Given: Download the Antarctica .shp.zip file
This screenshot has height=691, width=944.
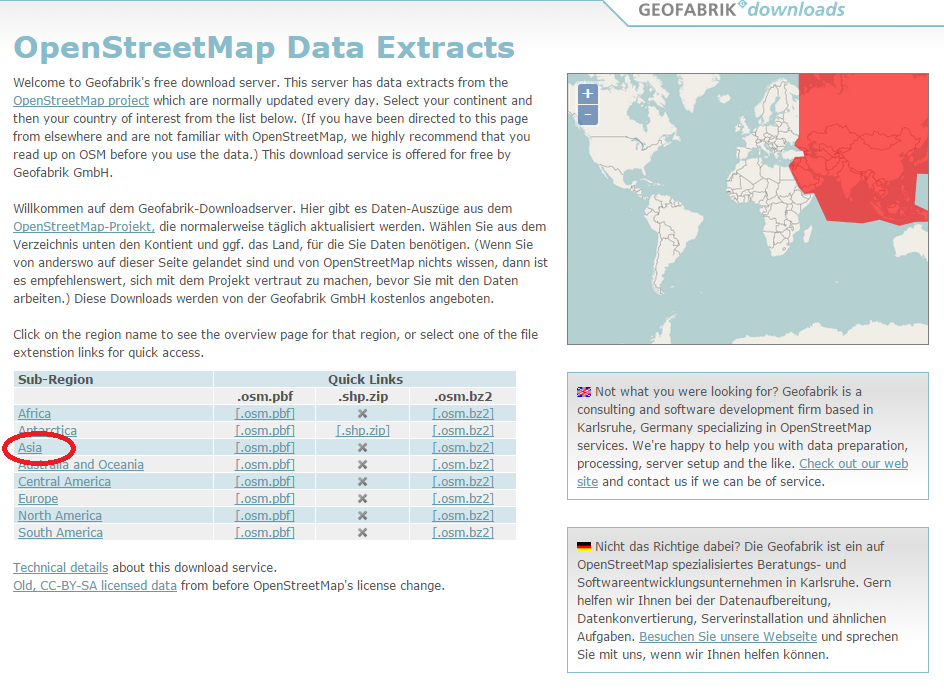Looking at the screenshot, I should click(361, 430).
